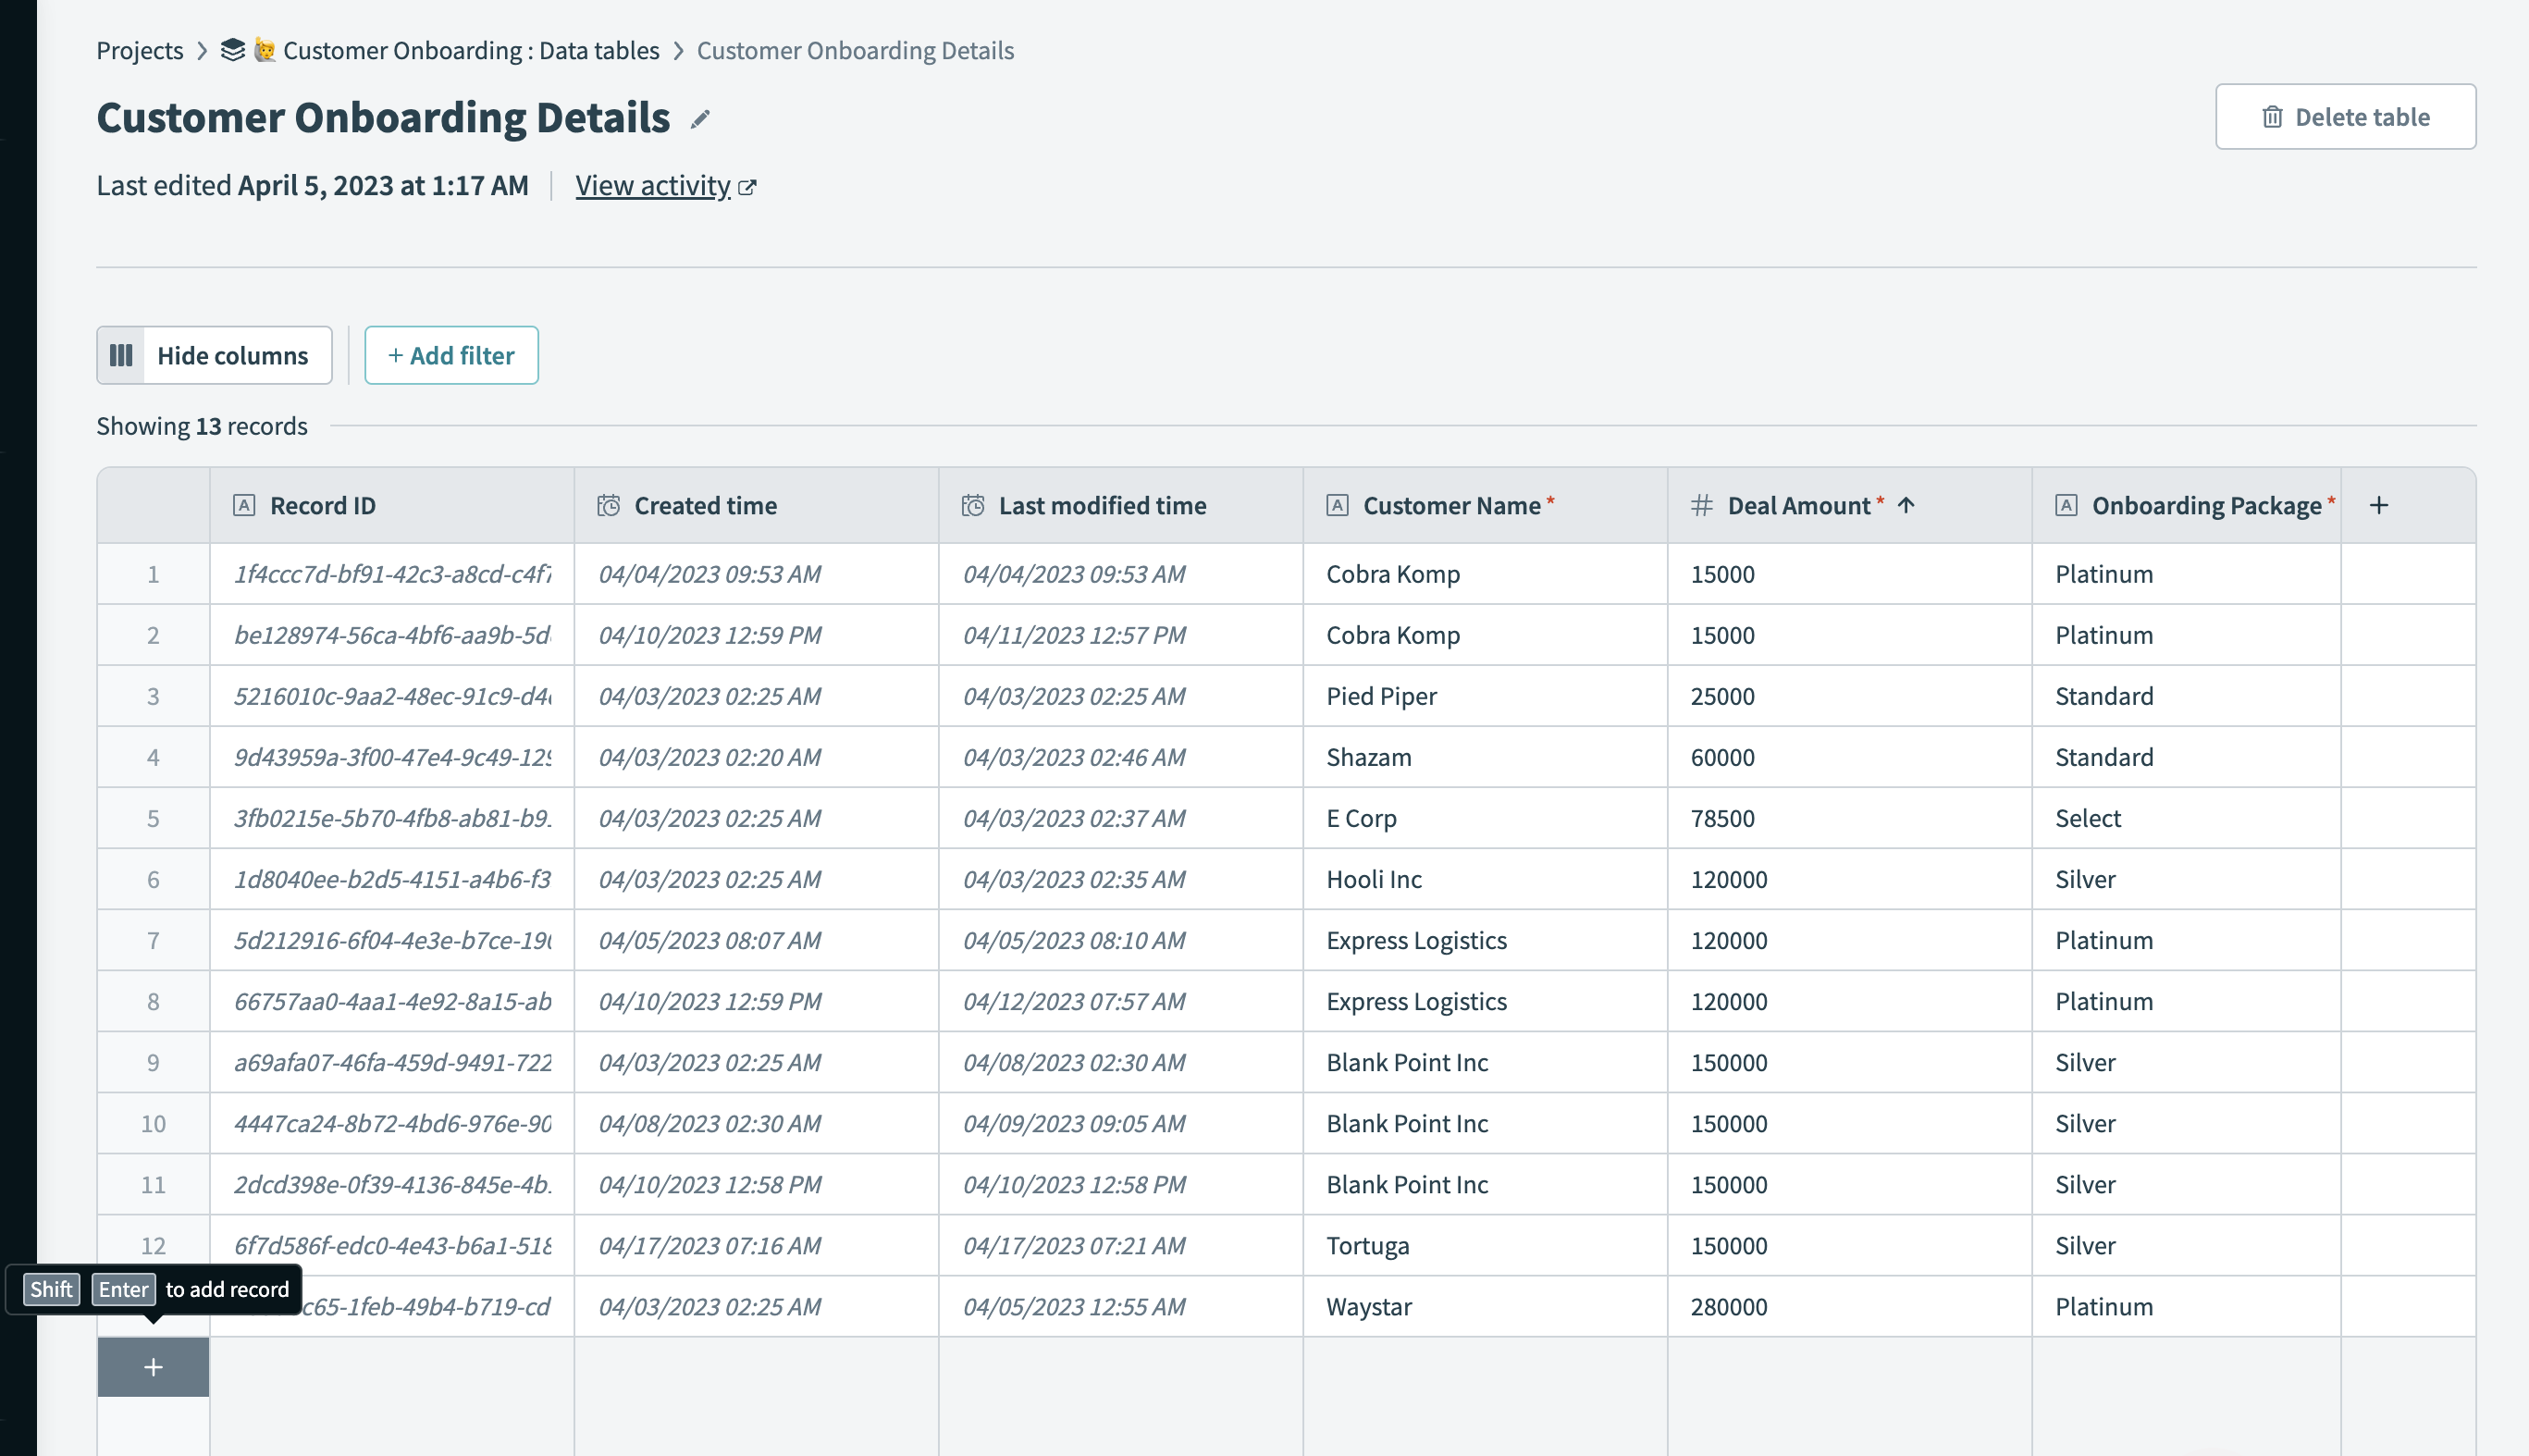Click Express Logistics in row 8
The width and height of the screenshot is (2529, 1456).
click(1485, 1001)
